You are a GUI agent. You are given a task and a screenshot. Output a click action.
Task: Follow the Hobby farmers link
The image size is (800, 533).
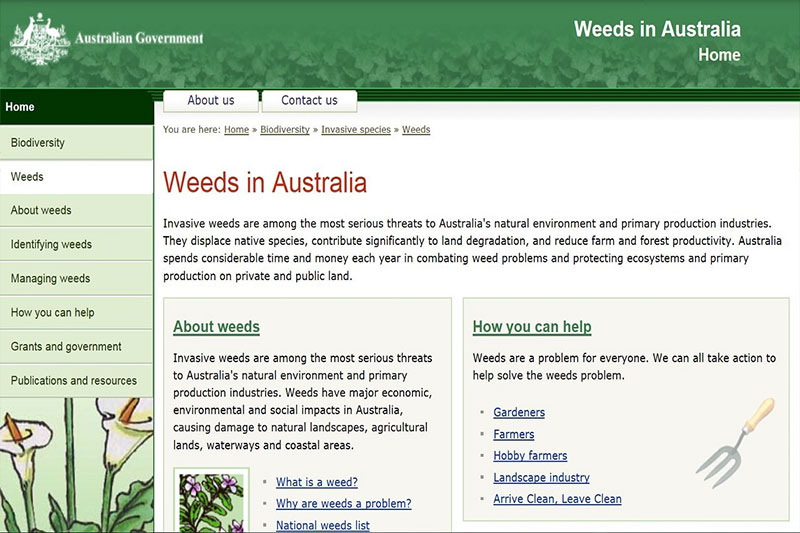(530, 456)
